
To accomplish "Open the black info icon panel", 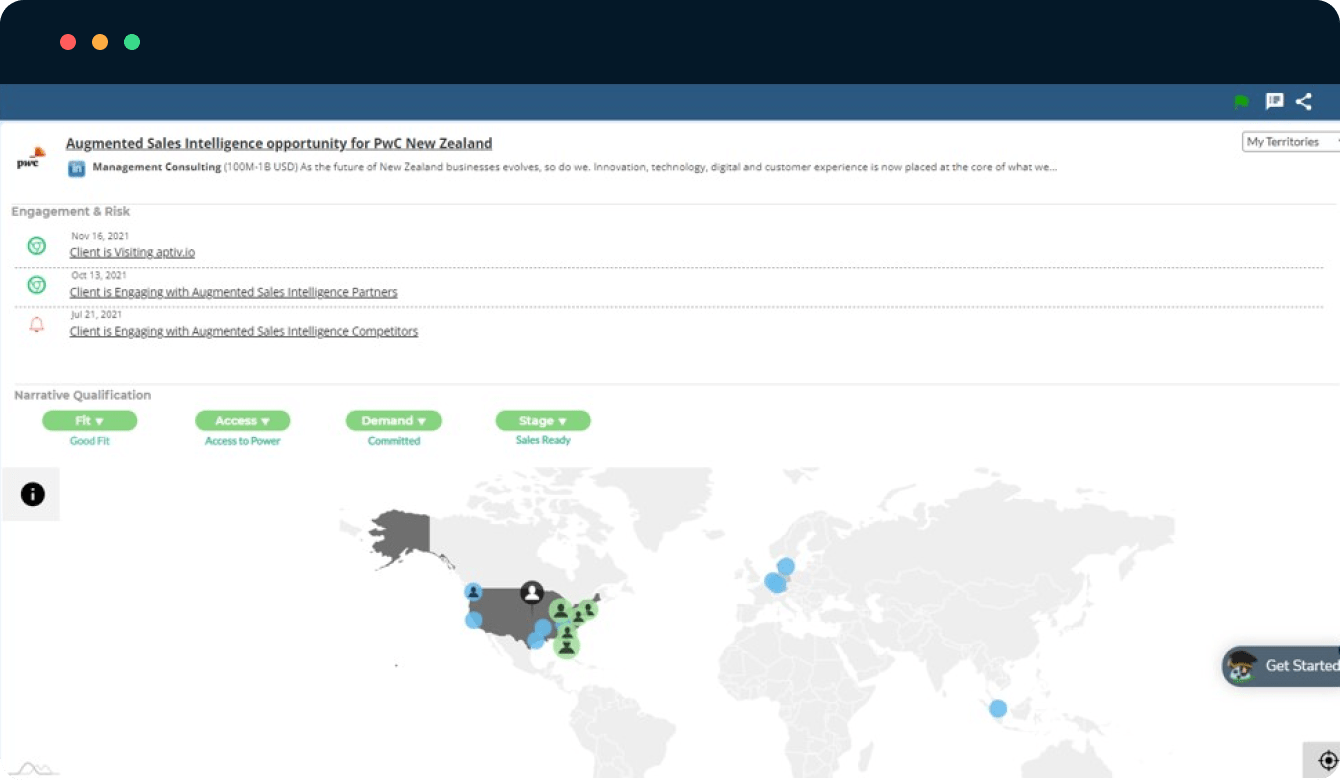I will coord(33,494).
